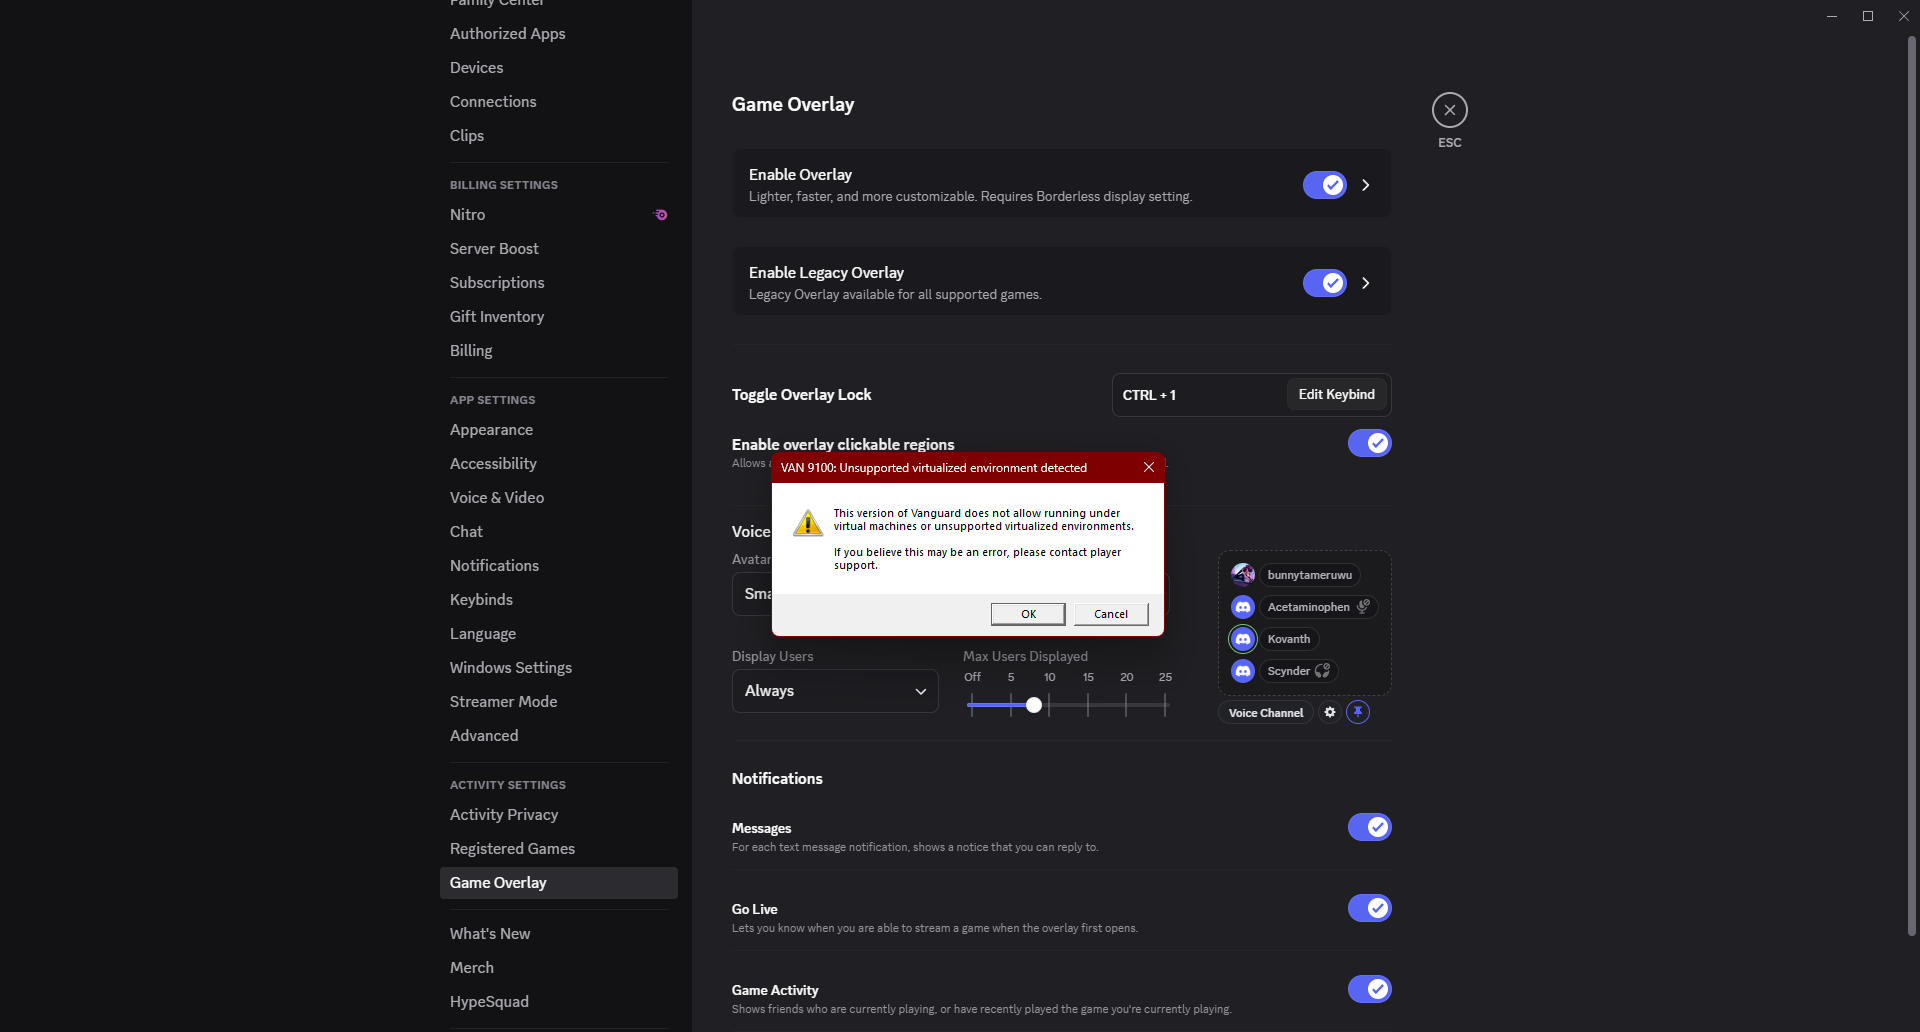Maximize the Discord window
1920x1032 pixels.
(x=1867, y=16)
